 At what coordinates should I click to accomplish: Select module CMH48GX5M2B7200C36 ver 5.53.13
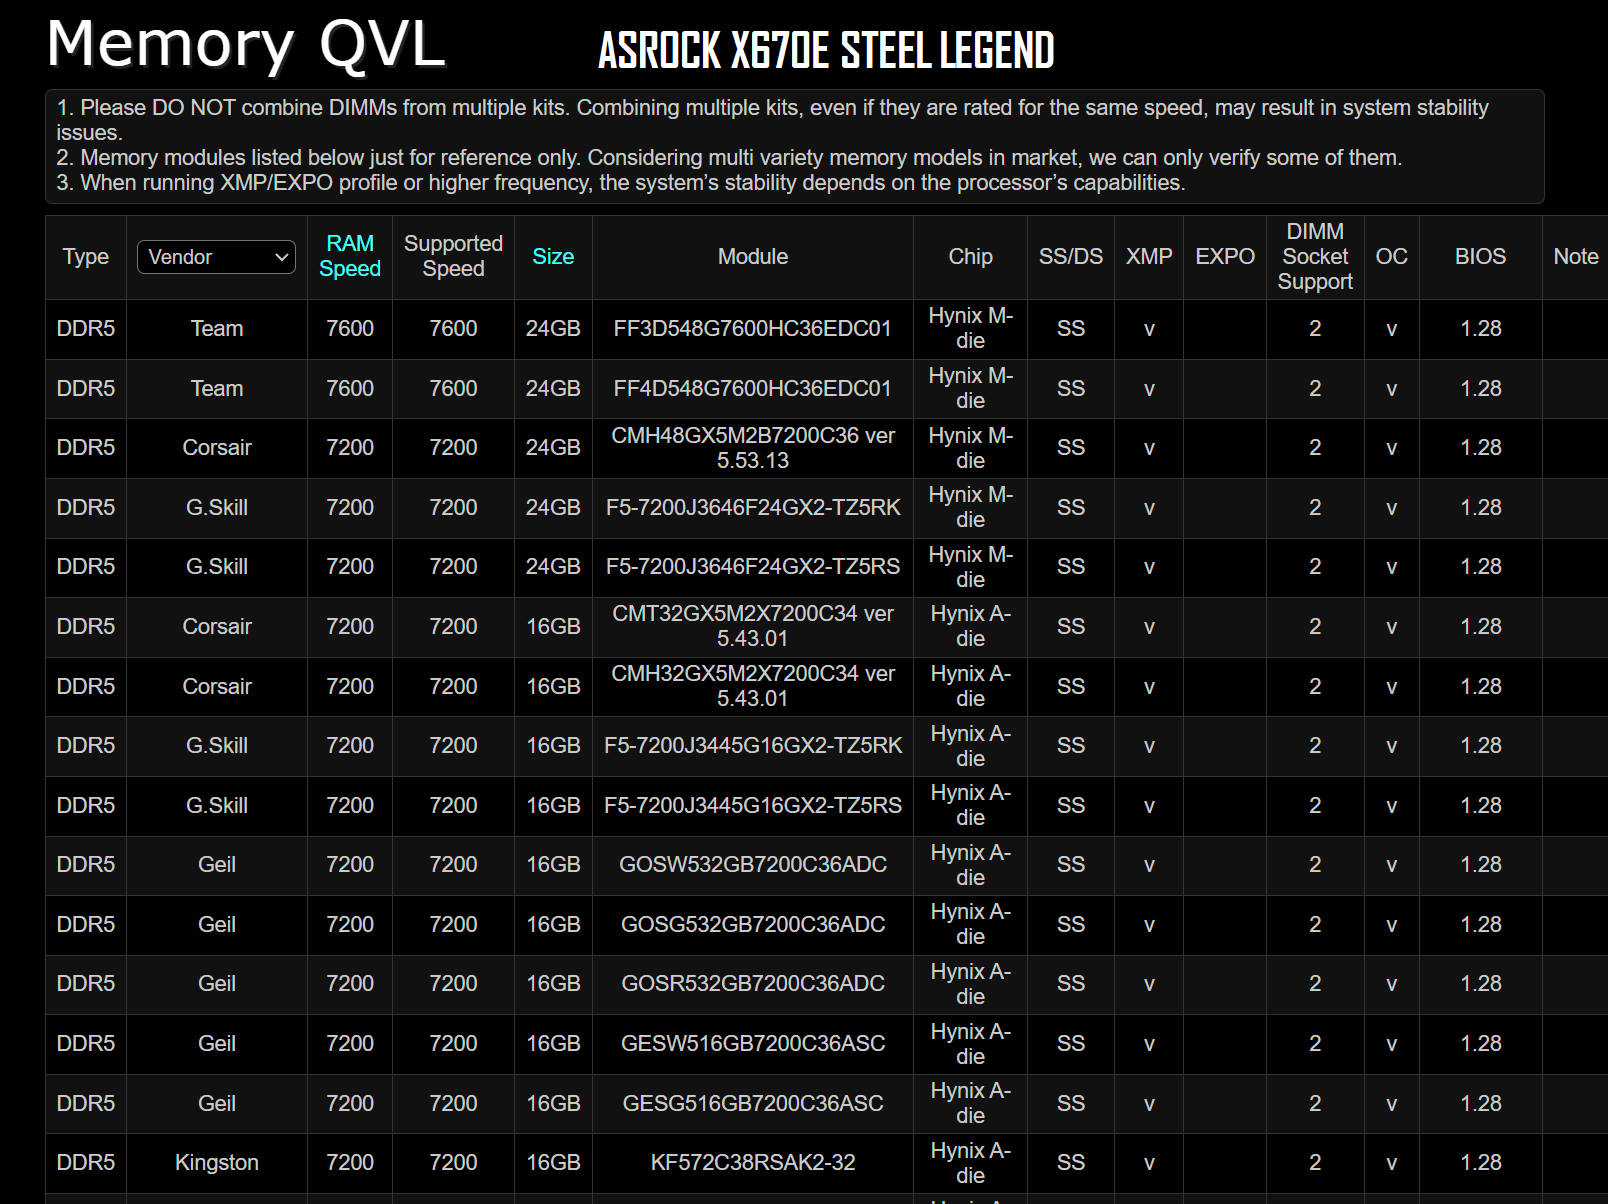point(753,448)
